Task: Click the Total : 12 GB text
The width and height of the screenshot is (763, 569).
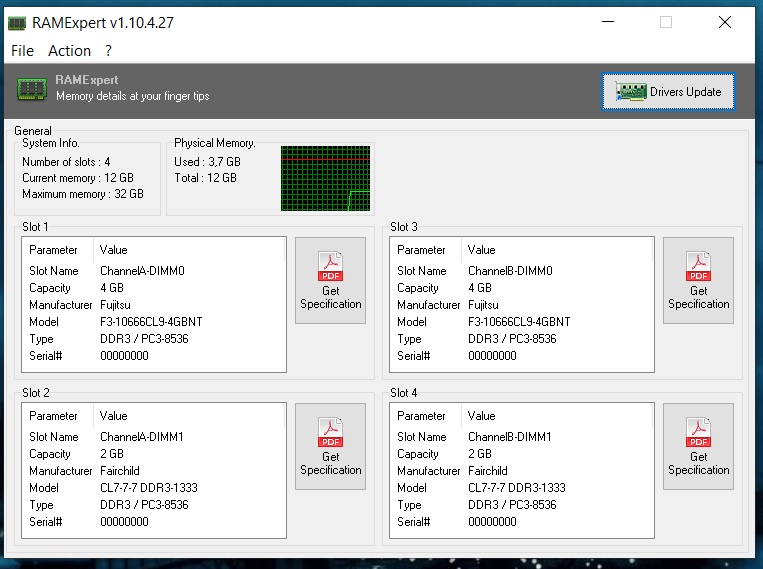Action: 205,178
